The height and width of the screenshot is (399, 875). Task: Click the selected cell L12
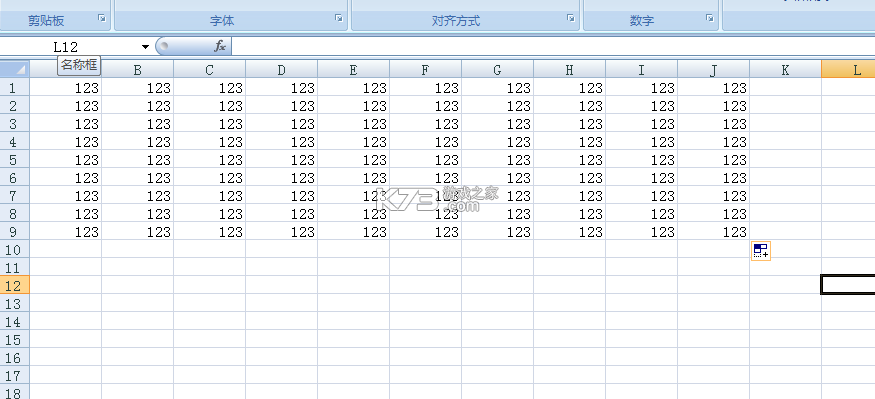[x=848, y=285]
